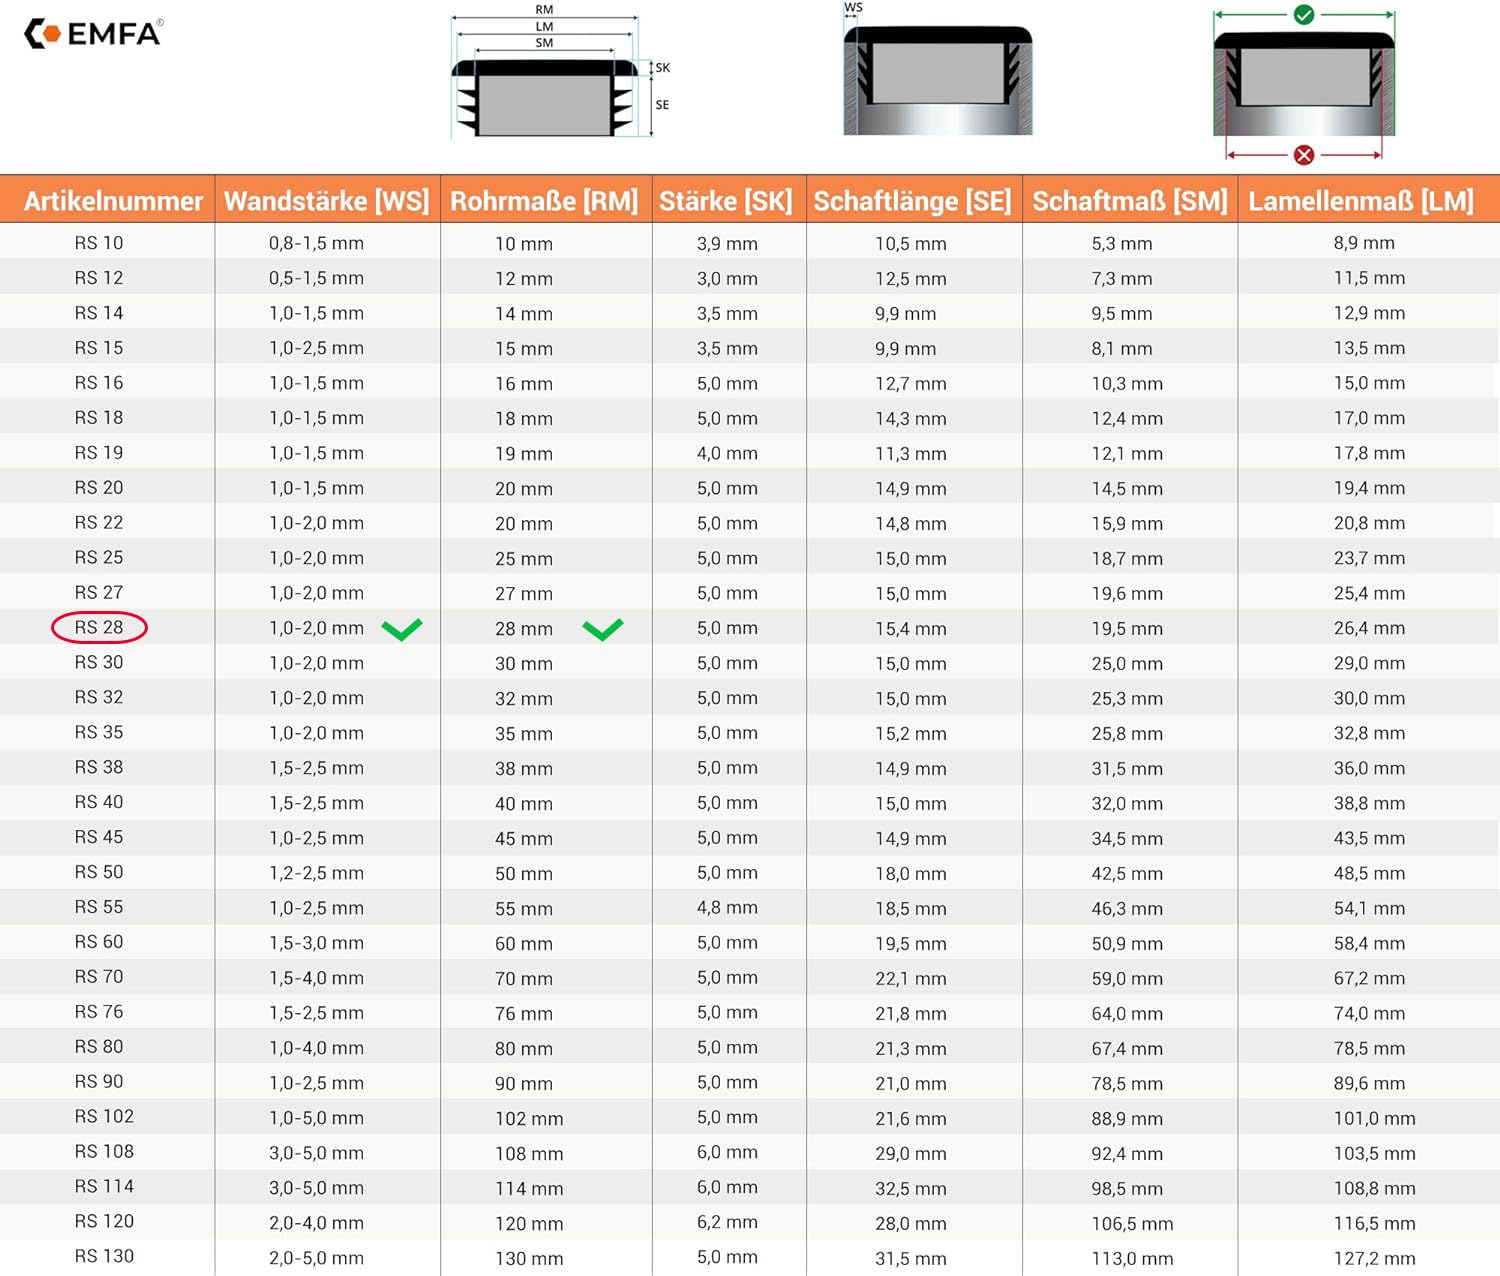This screenshot has height=1276, width=1500.
Task: Click the green checkmark beside 1,0-2,0 mm in RS 28 row
Action: pos(402,629)
